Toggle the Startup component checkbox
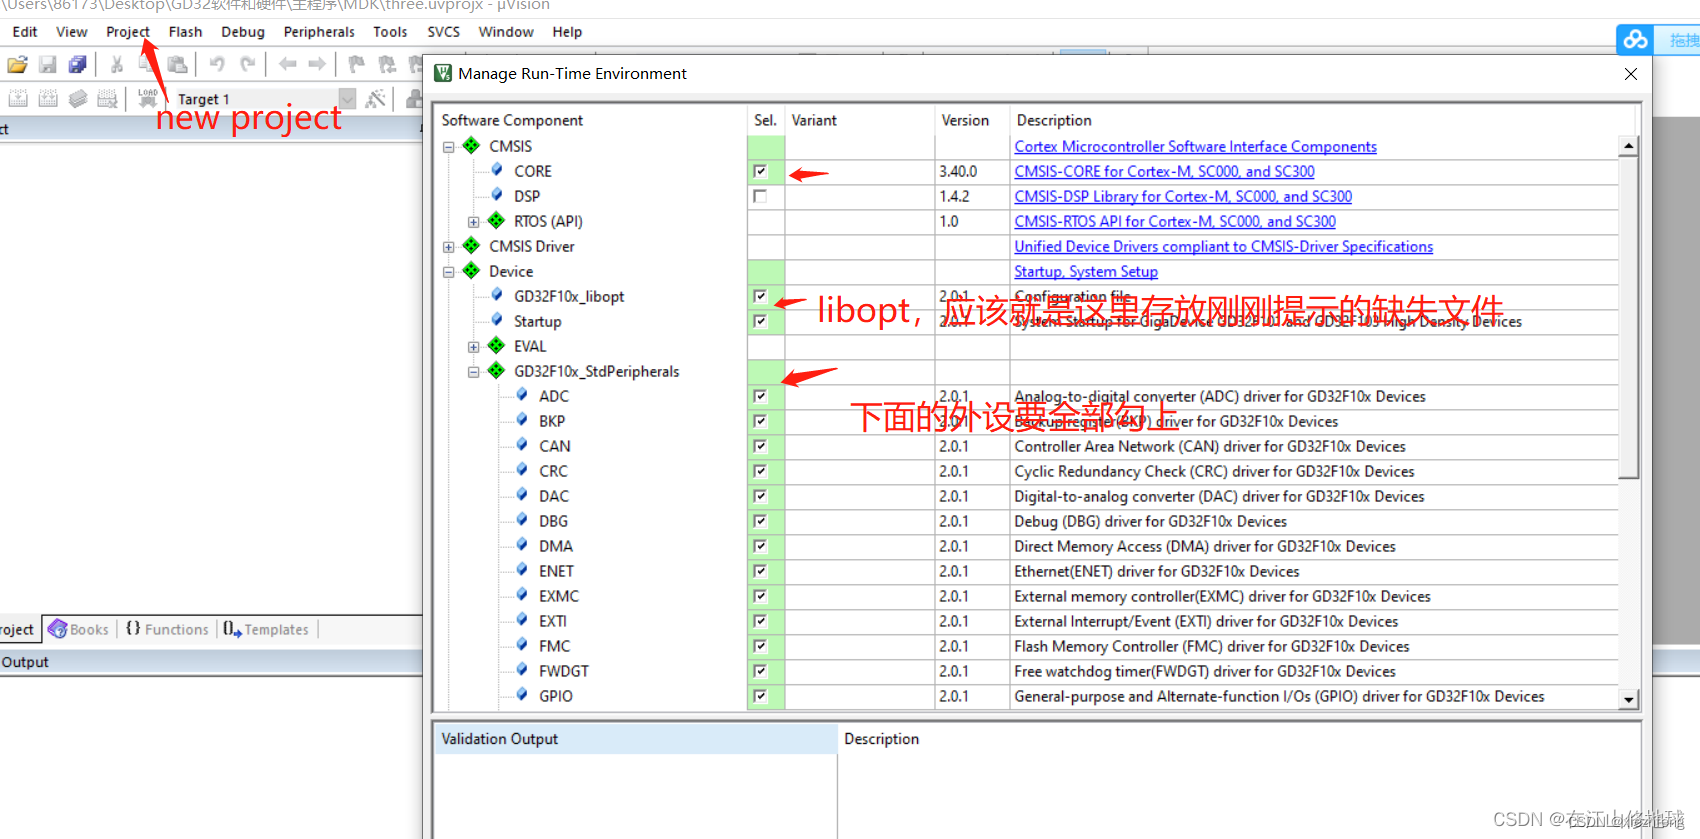This screenshot has width=1700, height=839. (x=760, y=321)
